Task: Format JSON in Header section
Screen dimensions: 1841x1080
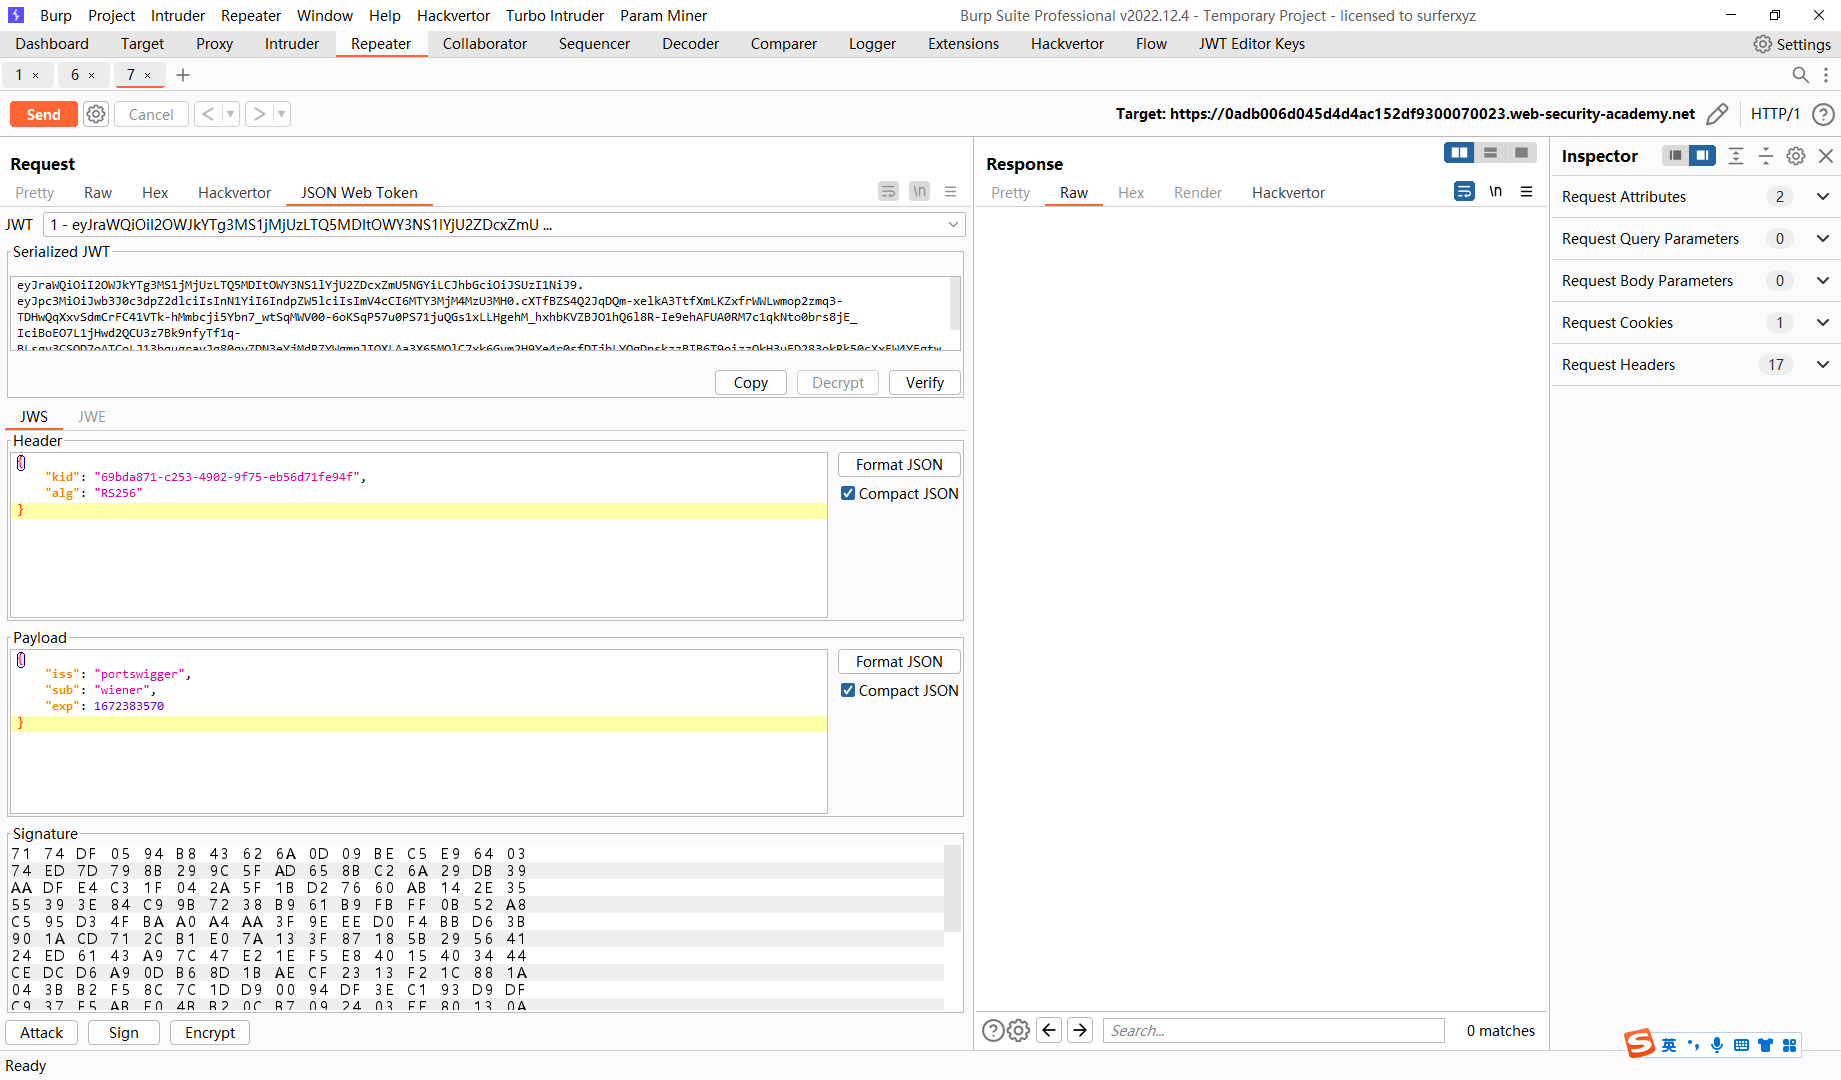Action: pyautogui.click(x=899, y=465)
